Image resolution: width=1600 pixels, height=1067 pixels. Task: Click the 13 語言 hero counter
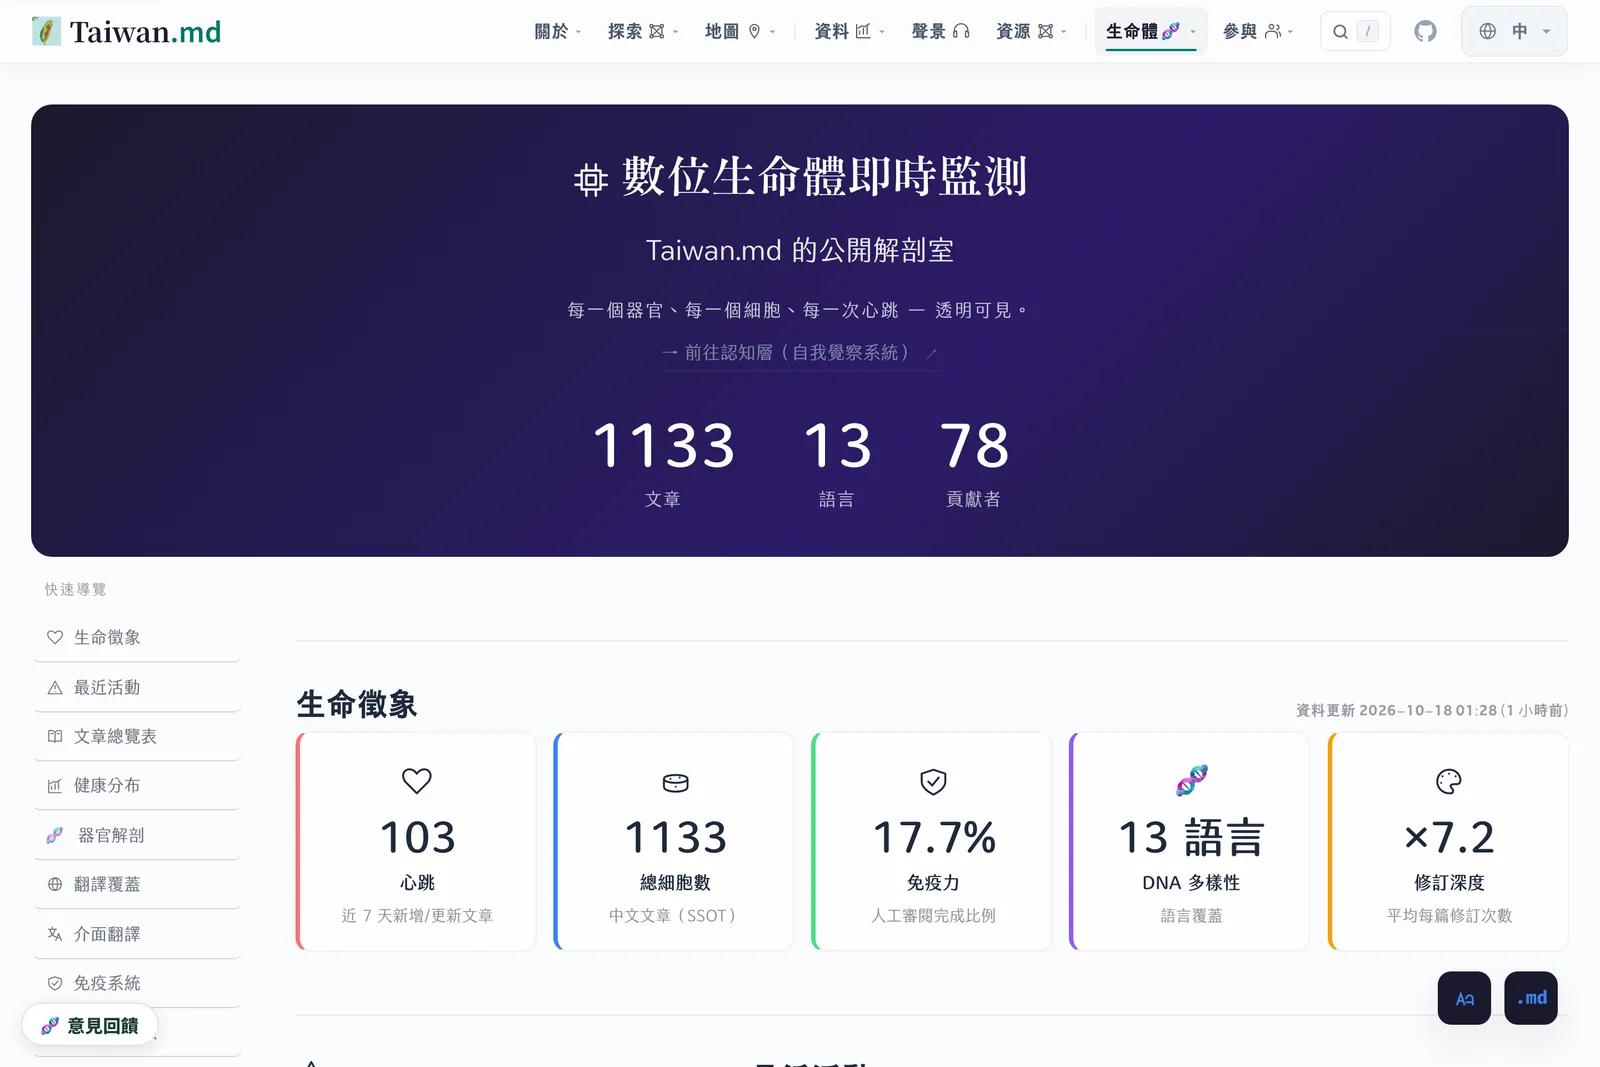coord(837,463)
